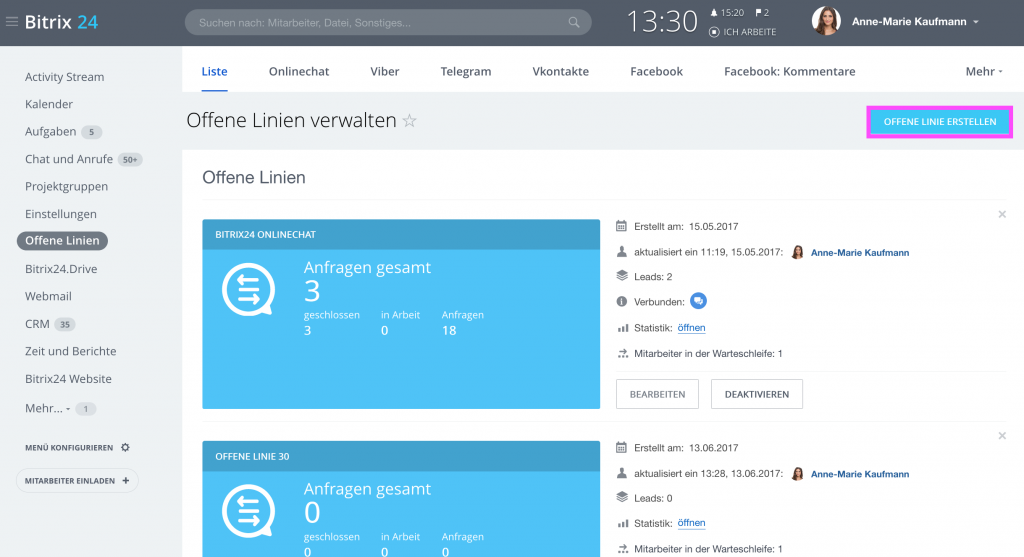Image resolution: width=1024 pixels, height=557 pixels.
Task: Open Zeit und Berichte in the sidebar
Action: (71, 351)
